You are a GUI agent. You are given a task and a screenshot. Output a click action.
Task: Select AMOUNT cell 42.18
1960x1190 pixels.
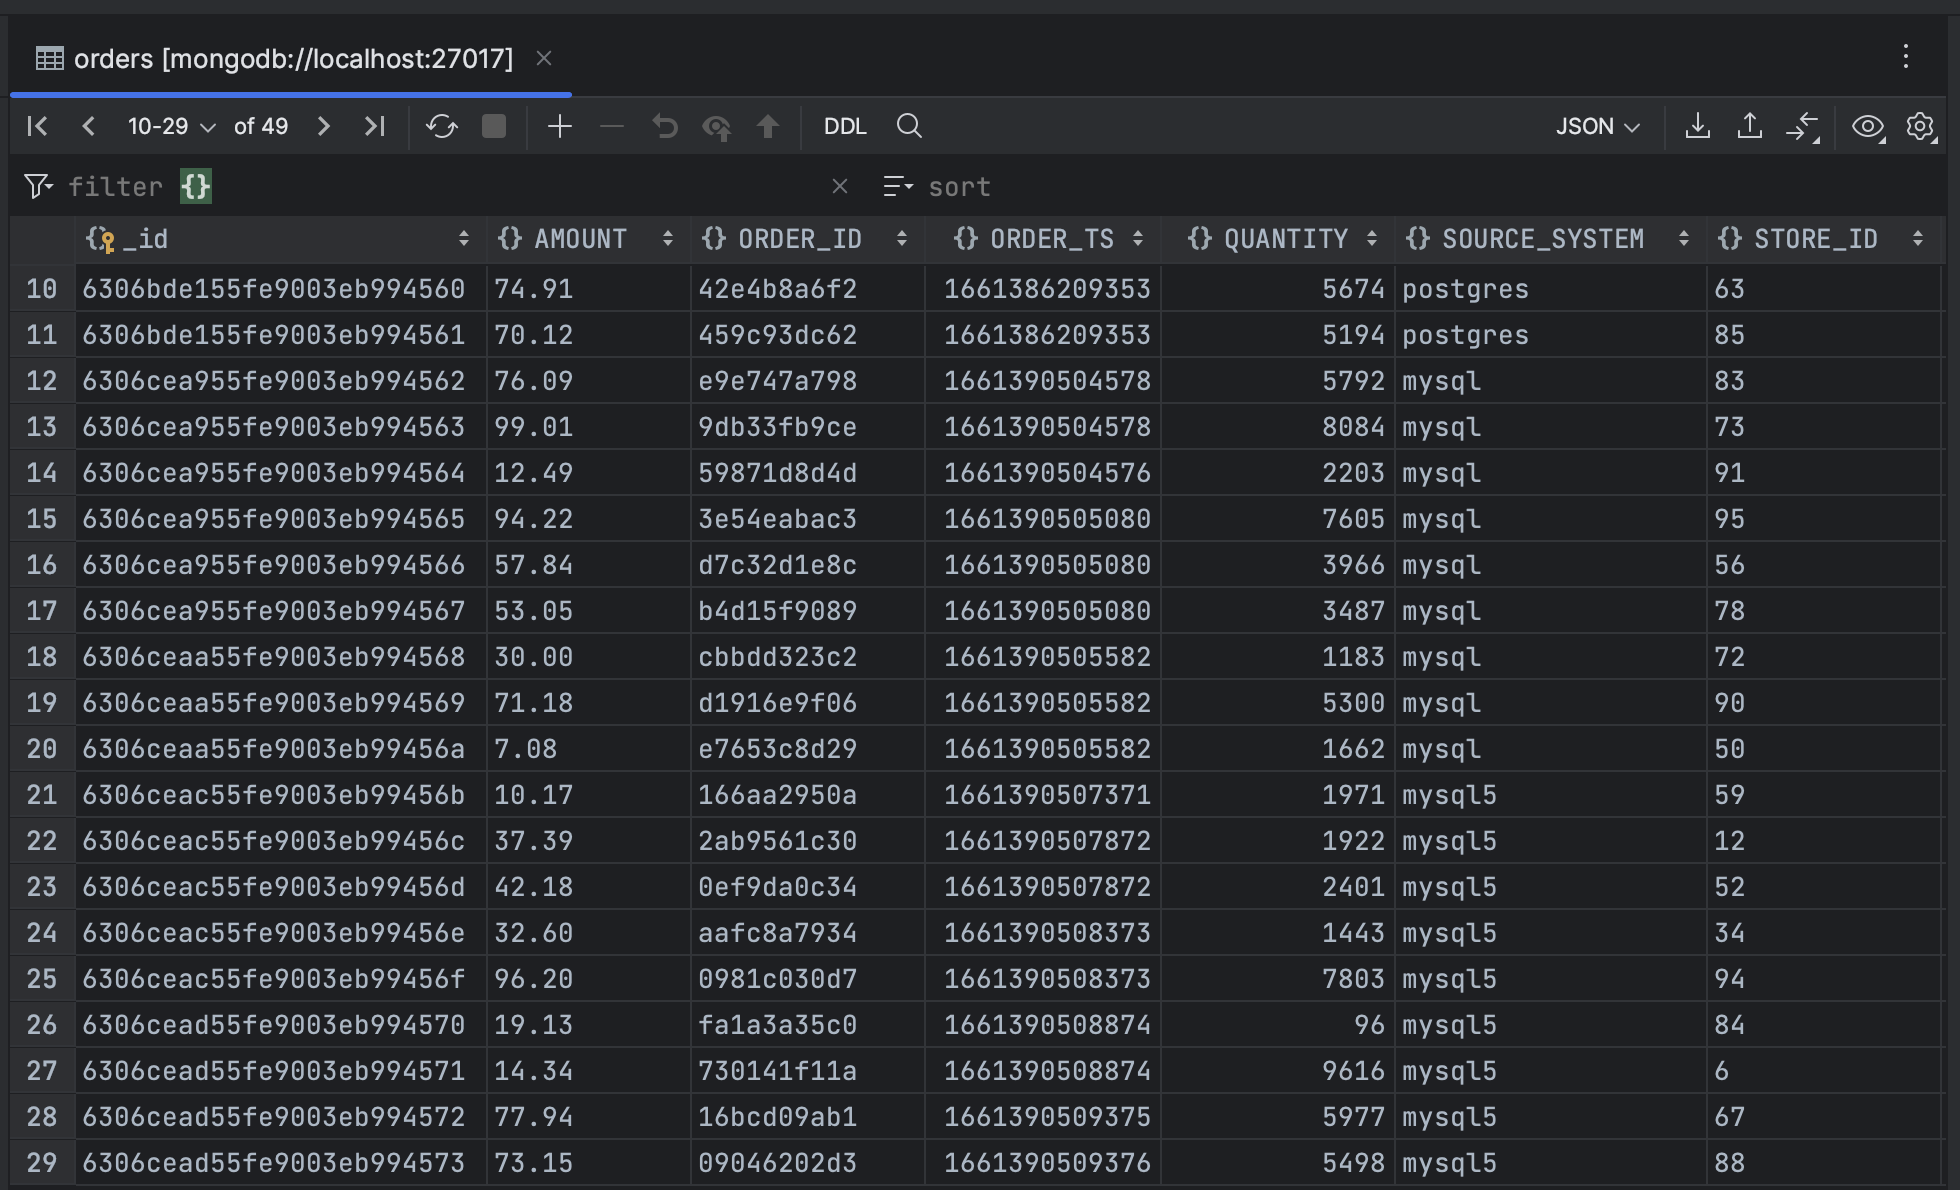tap(588, 887)
